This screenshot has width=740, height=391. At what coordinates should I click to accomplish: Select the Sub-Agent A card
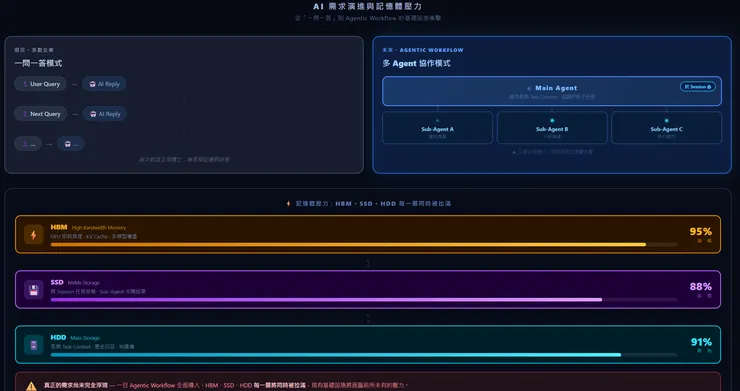437,128
